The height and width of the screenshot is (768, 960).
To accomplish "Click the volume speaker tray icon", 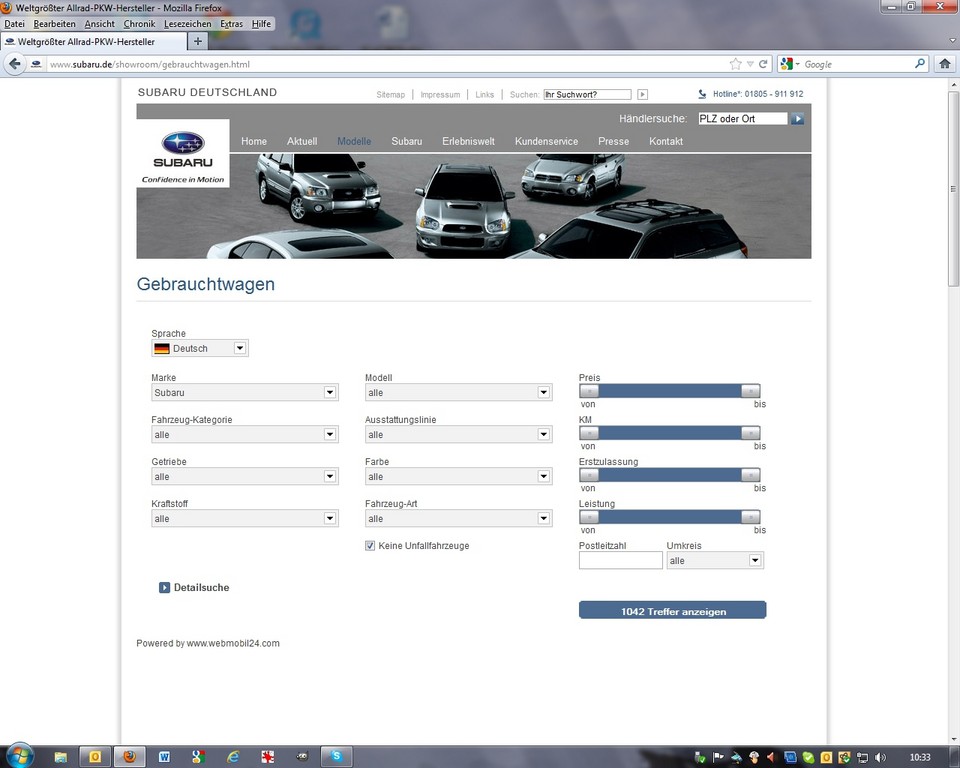I will tap(880, 758).
